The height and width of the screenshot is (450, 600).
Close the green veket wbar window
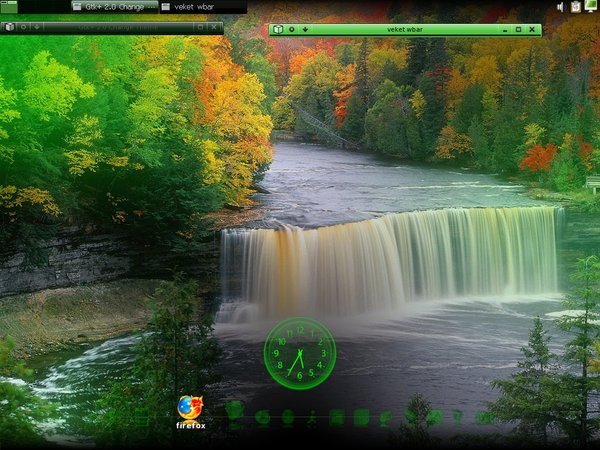pos(533,29)
